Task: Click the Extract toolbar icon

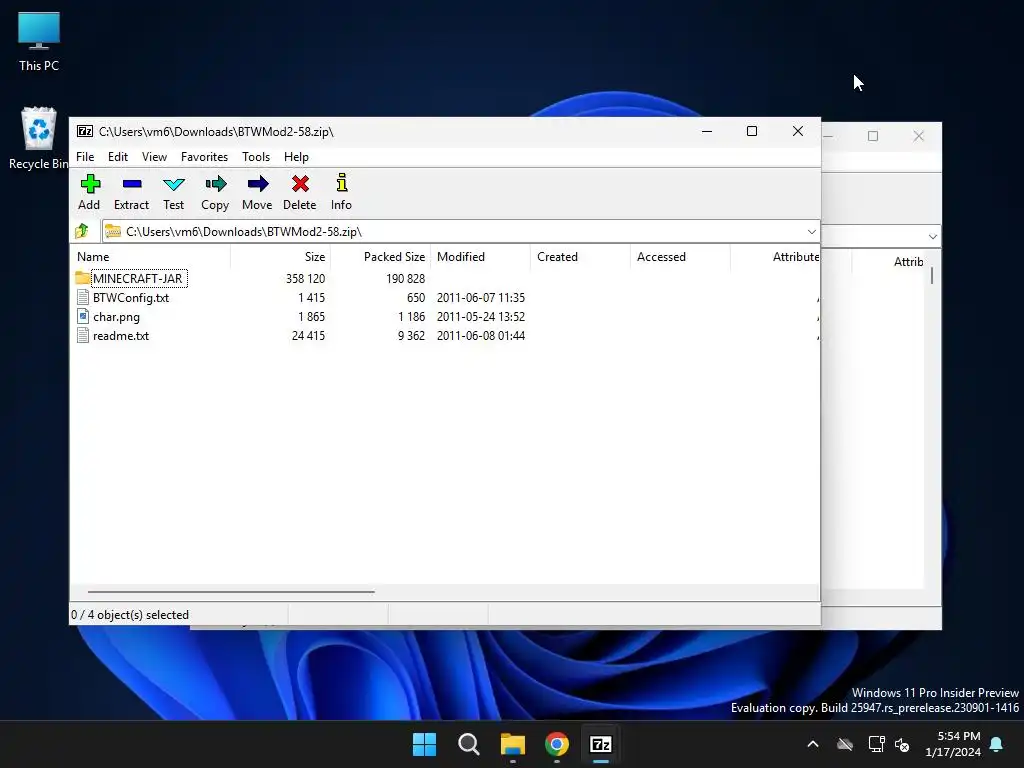Action: (132, 184)
